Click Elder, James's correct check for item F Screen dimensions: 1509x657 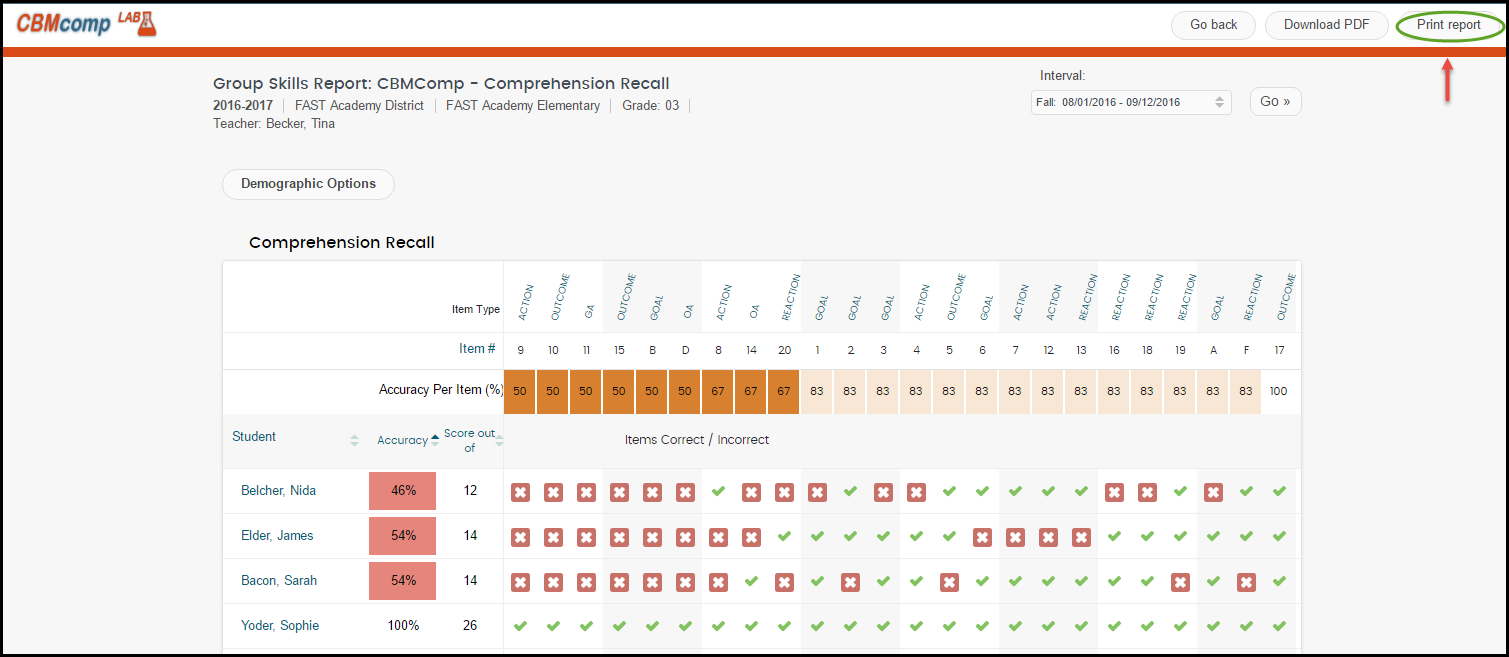1246,536
